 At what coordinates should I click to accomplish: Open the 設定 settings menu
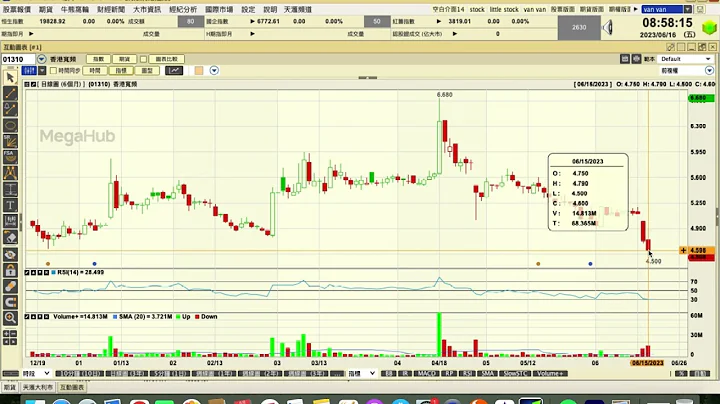pos(248,9)
